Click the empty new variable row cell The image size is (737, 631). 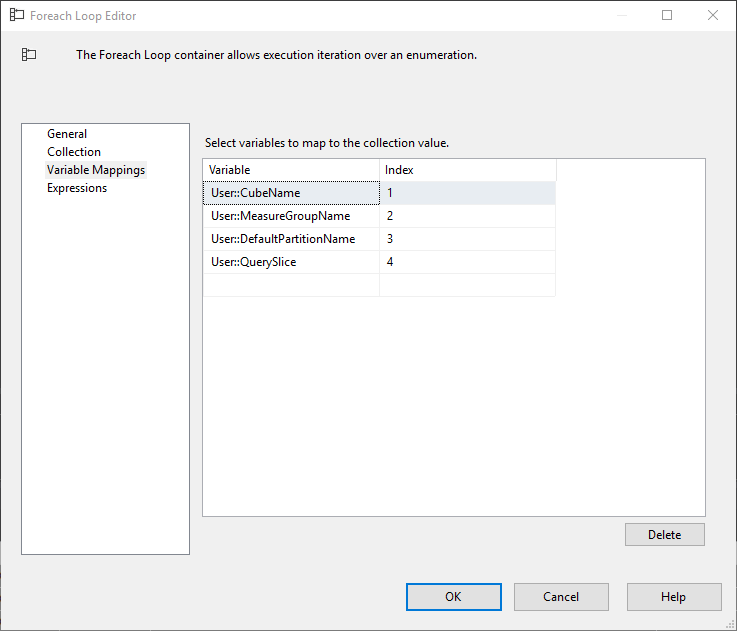tap(291, 285)
